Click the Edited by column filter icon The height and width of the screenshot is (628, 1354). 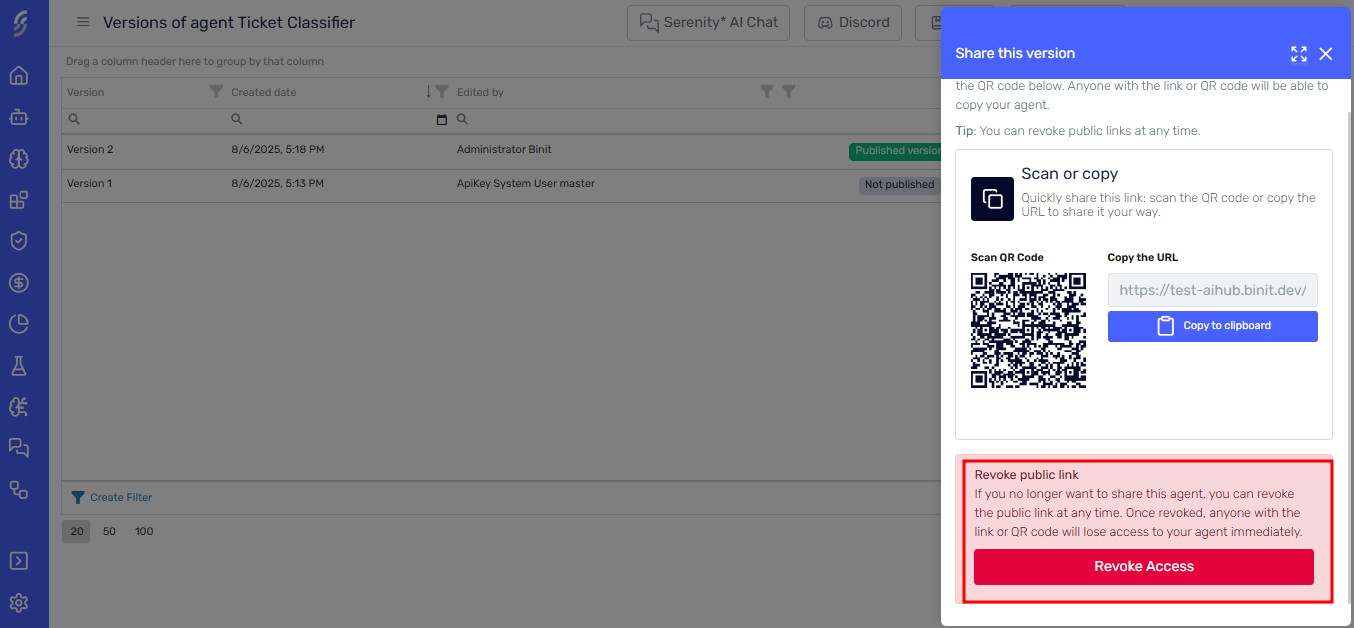pyautogui.click(x=767, y=92)
